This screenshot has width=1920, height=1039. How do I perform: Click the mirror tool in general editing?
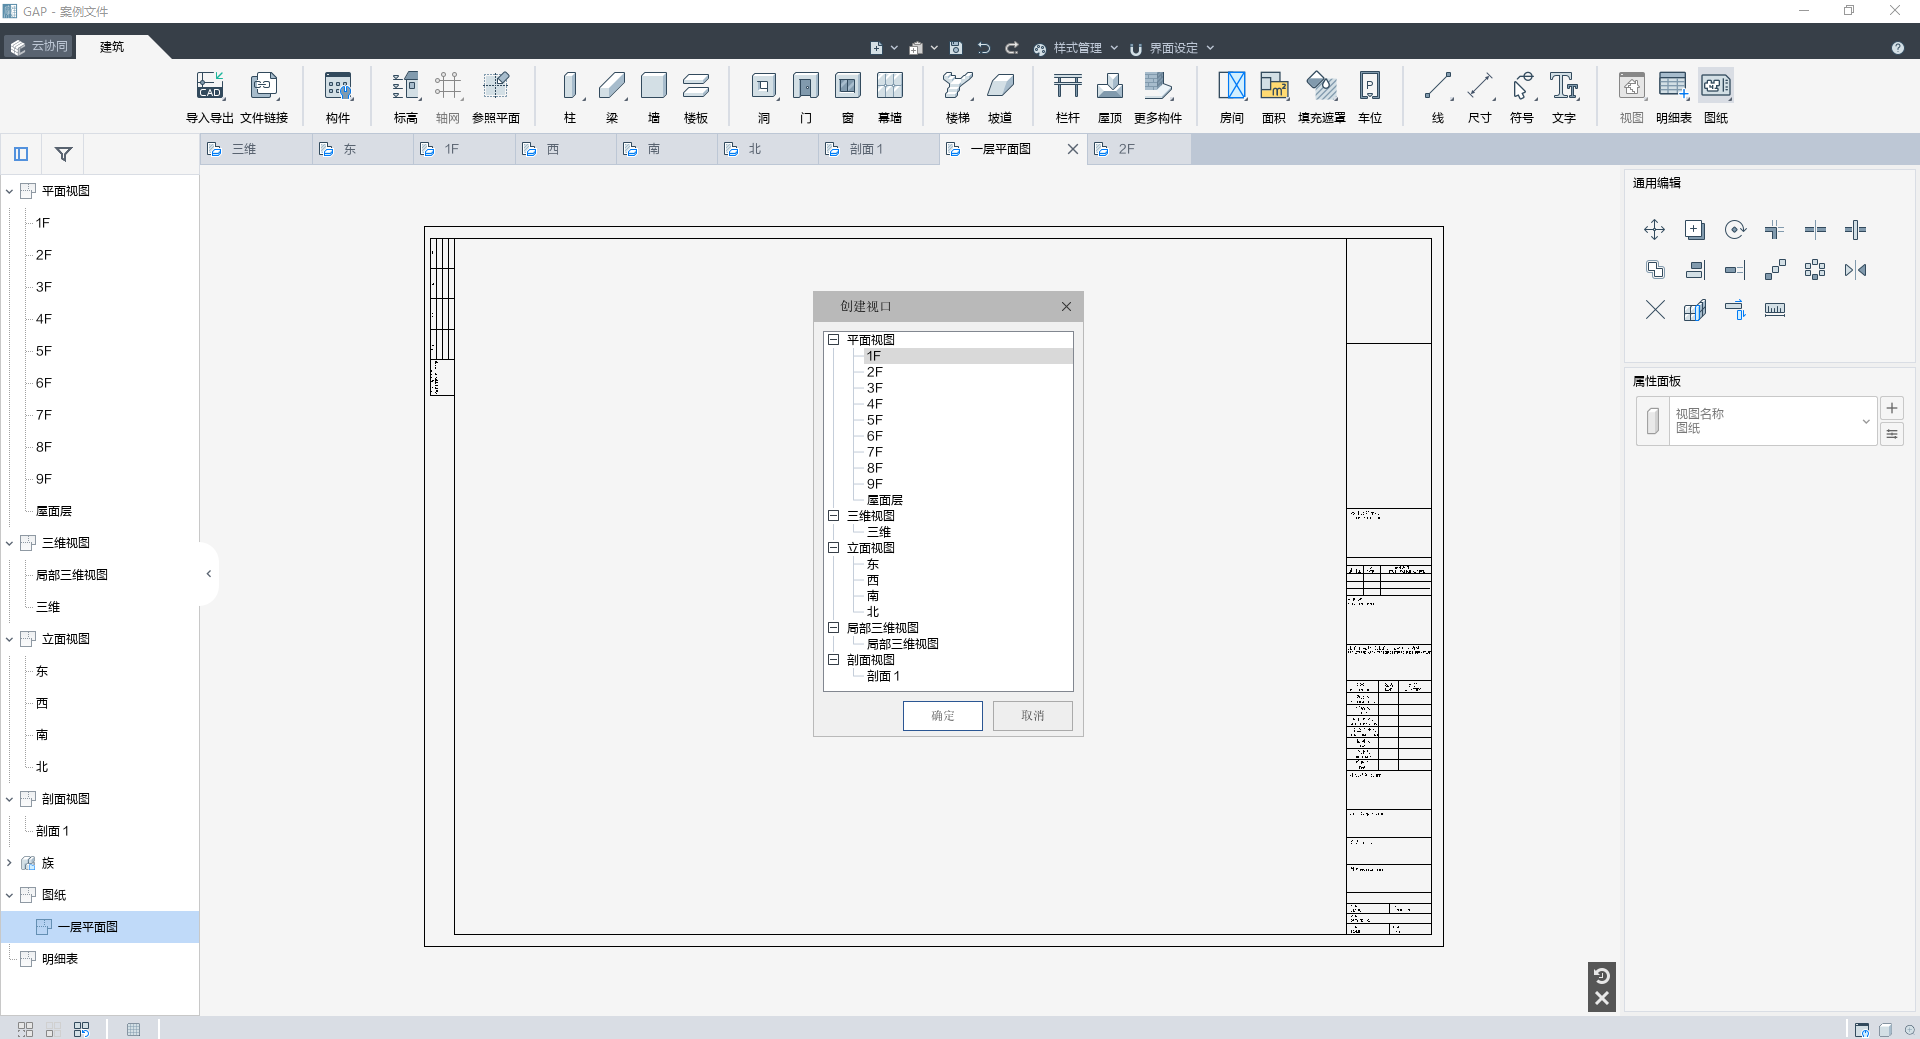point(1855,270)
